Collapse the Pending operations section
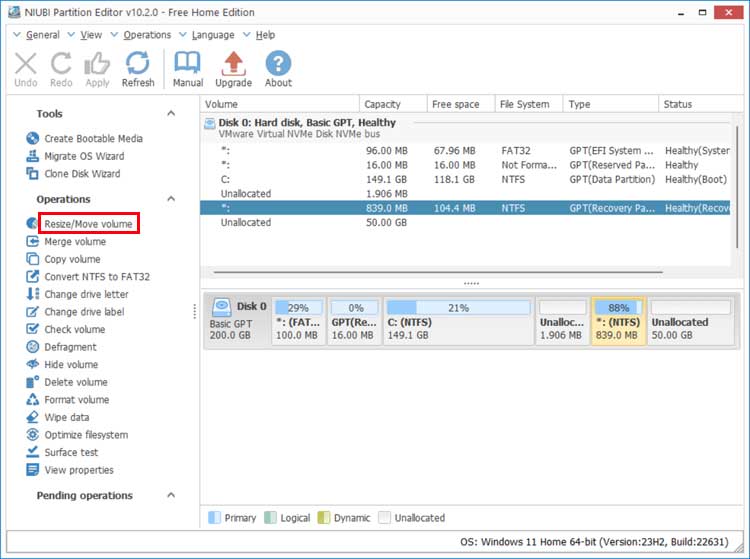 click(x=171, y=495)
